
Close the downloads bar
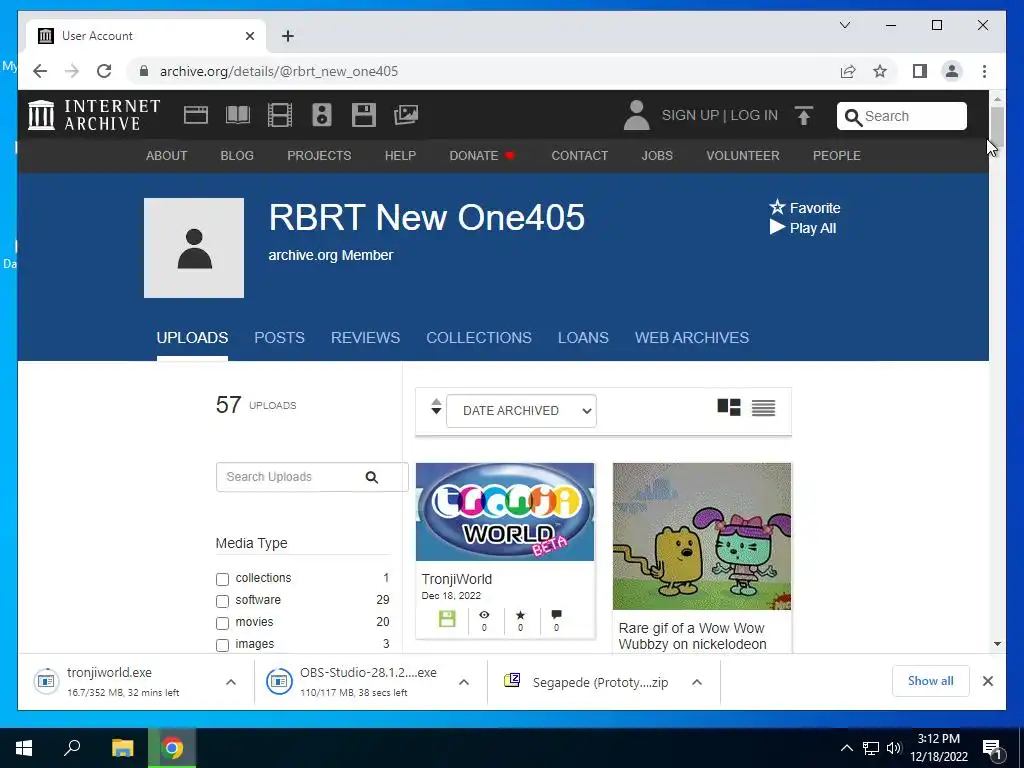tap(988, 681)
